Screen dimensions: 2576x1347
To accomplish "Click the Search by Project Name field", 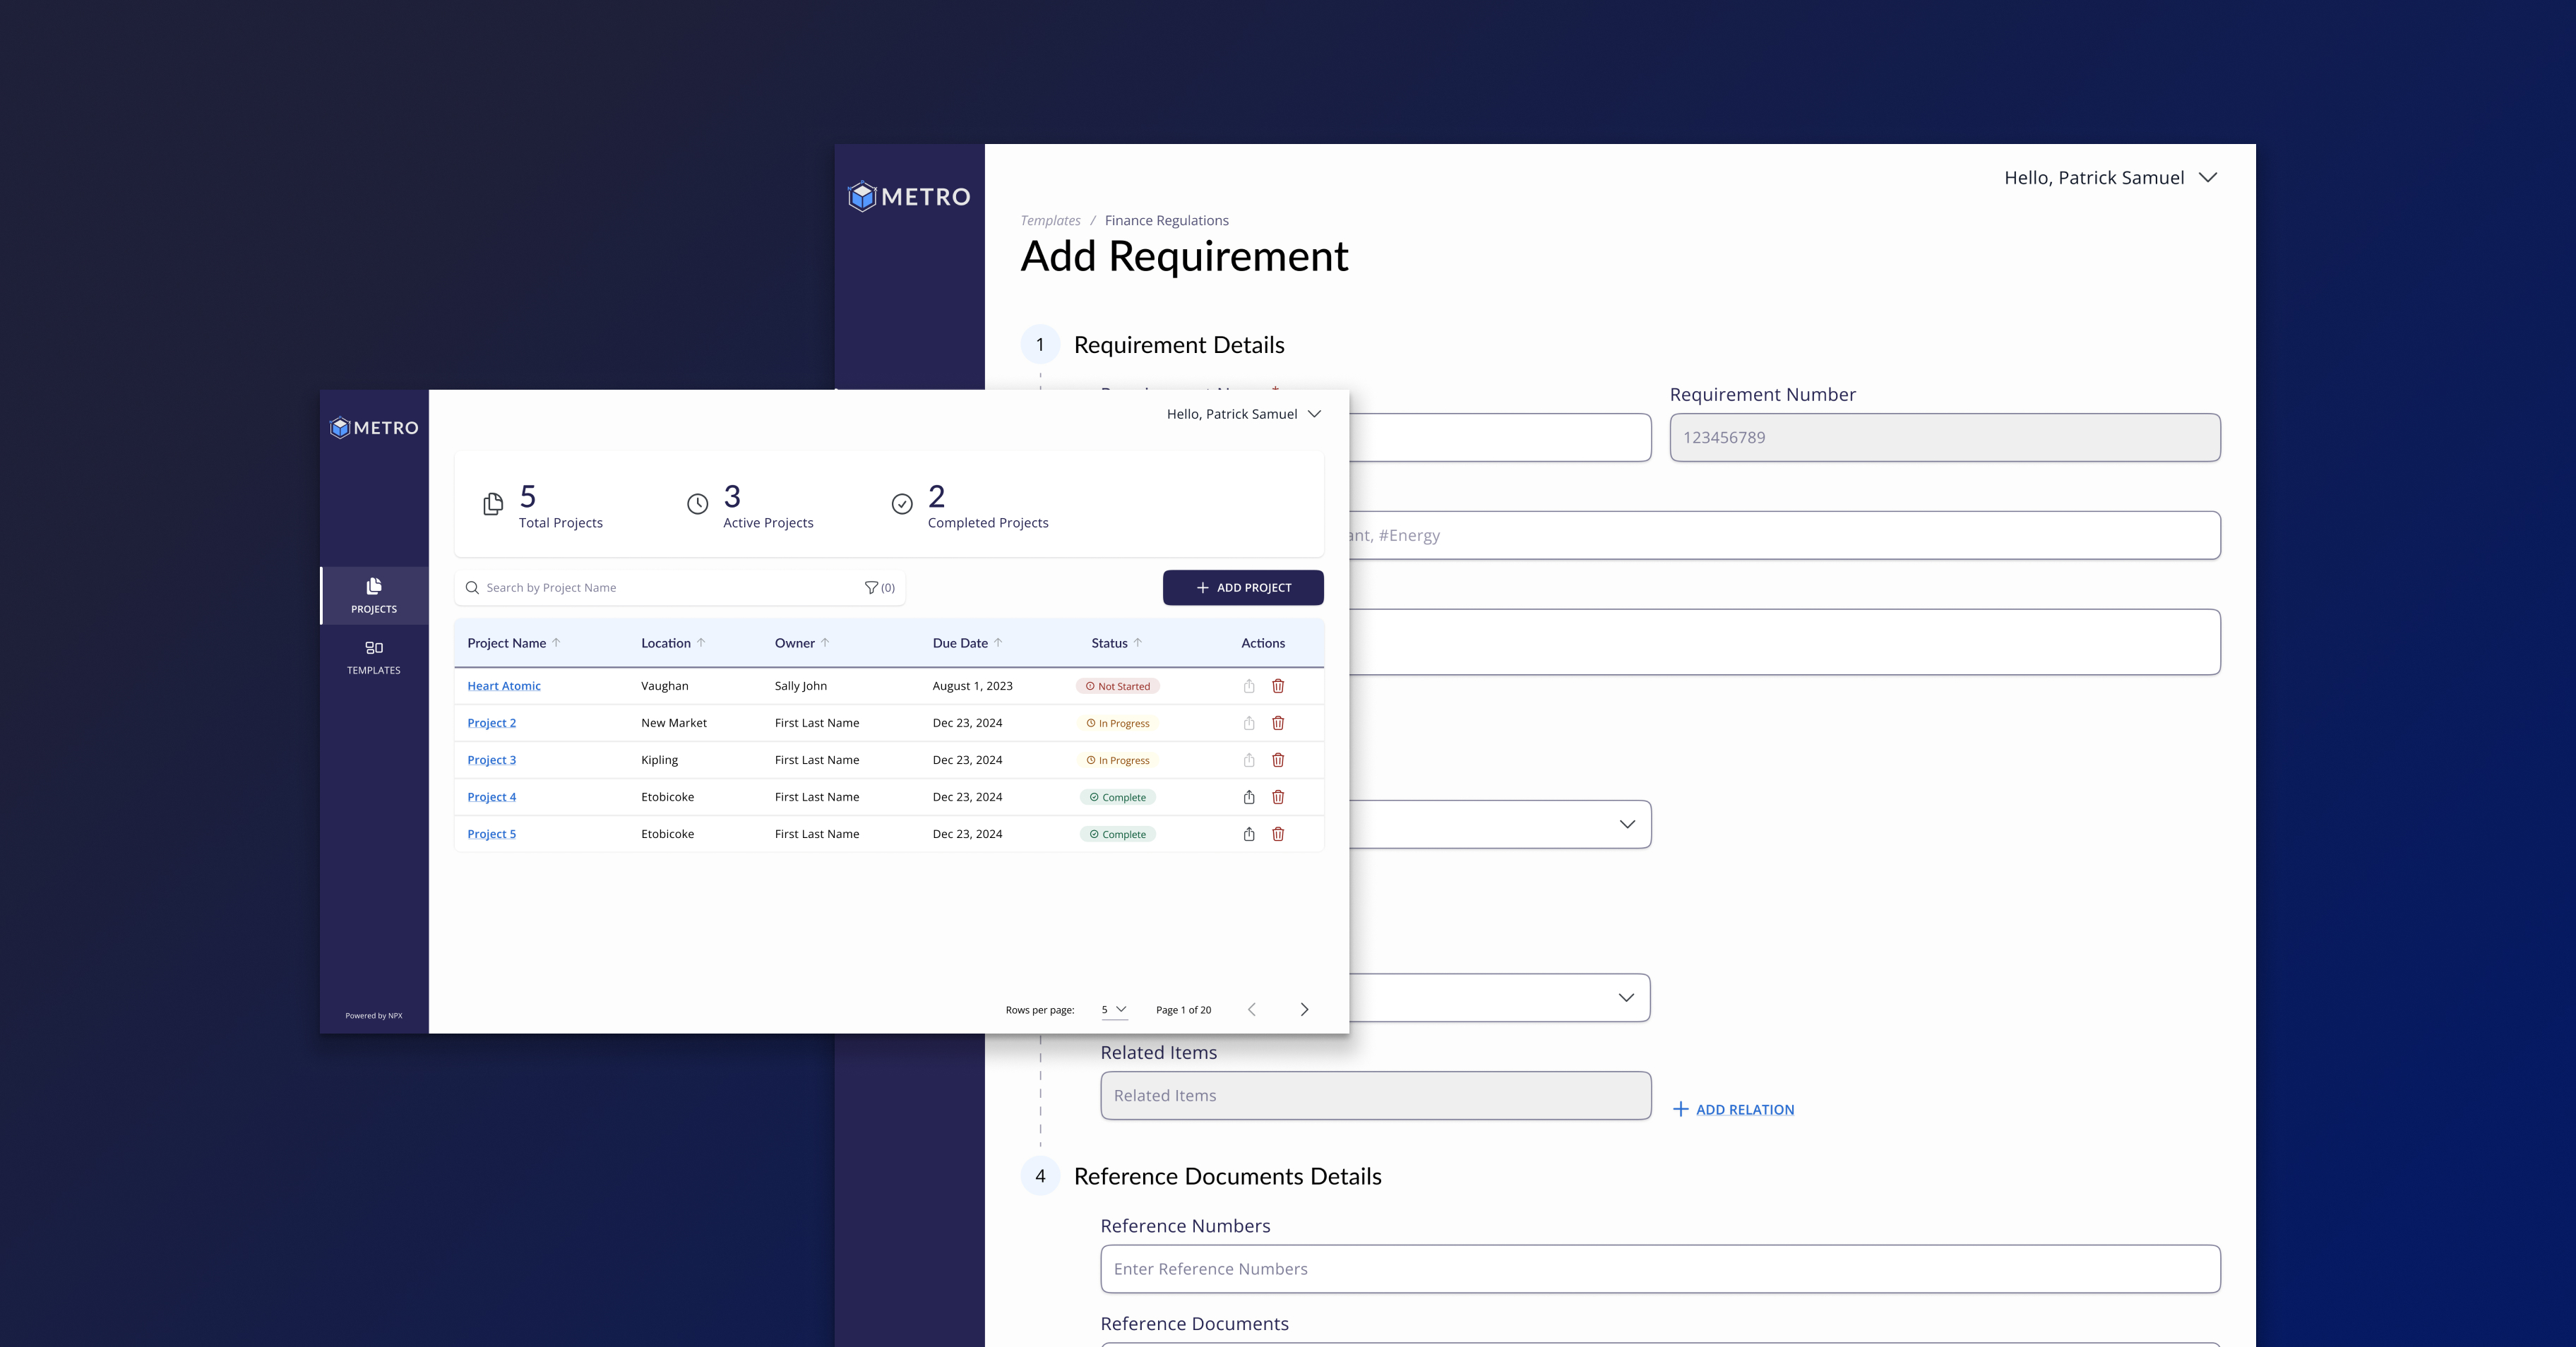I will pyautogui.click(x=680, y=588).
